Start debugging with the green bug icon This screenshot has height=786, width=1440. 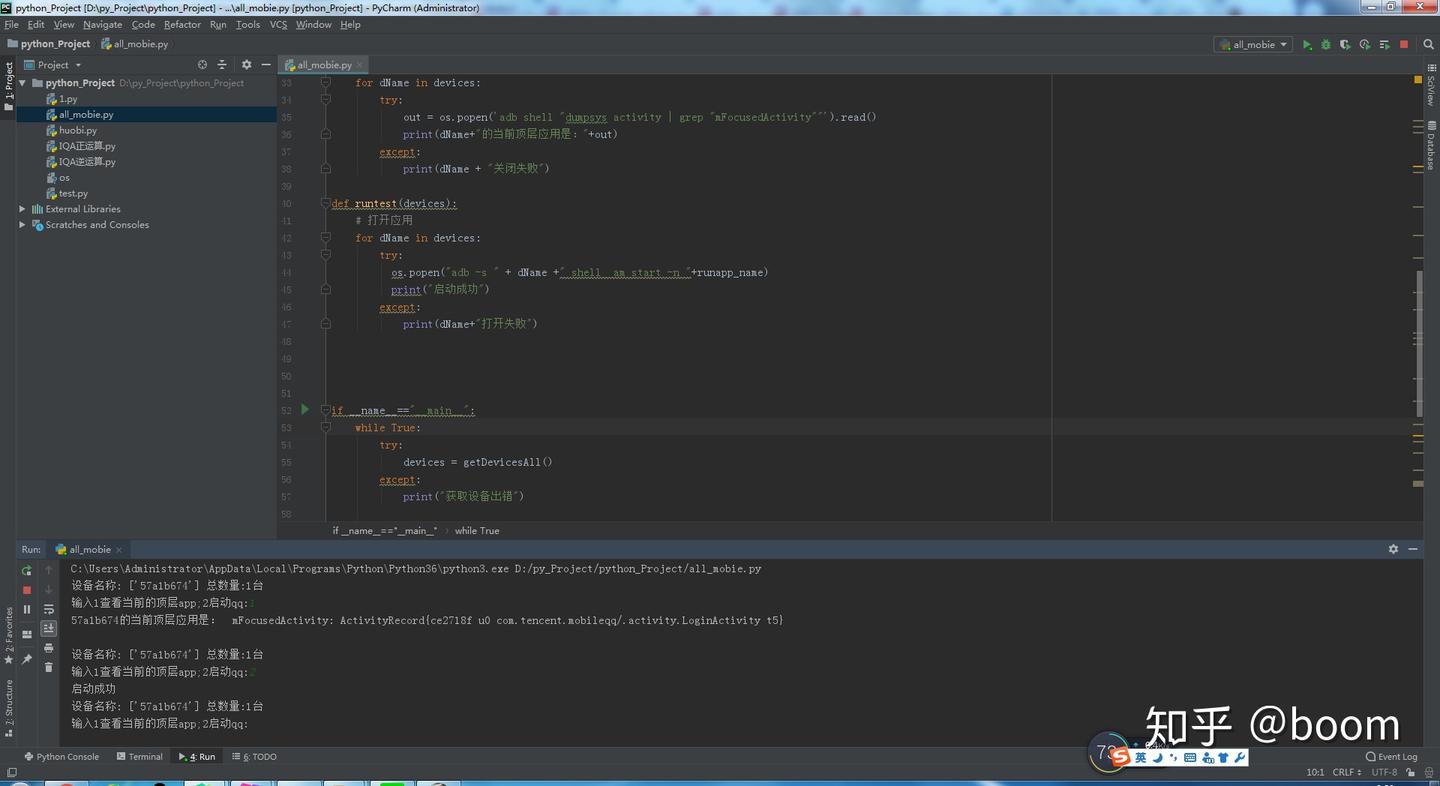[x=1326, y=45]
